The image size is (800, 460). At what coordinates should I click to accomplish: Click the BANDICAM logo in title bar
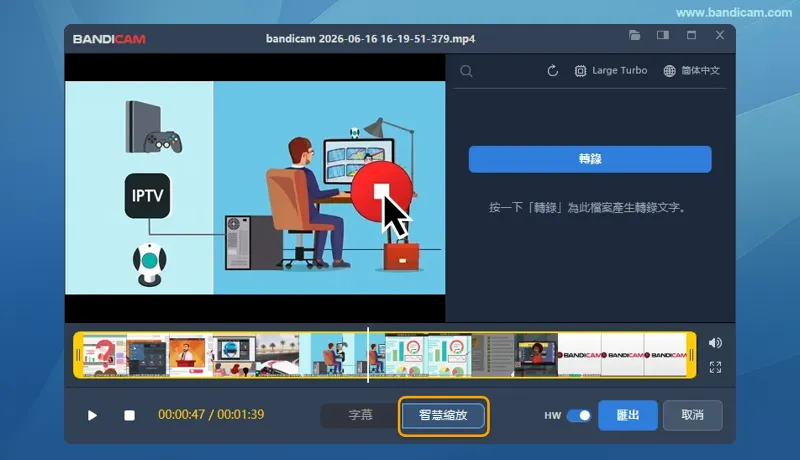(109, 39)
